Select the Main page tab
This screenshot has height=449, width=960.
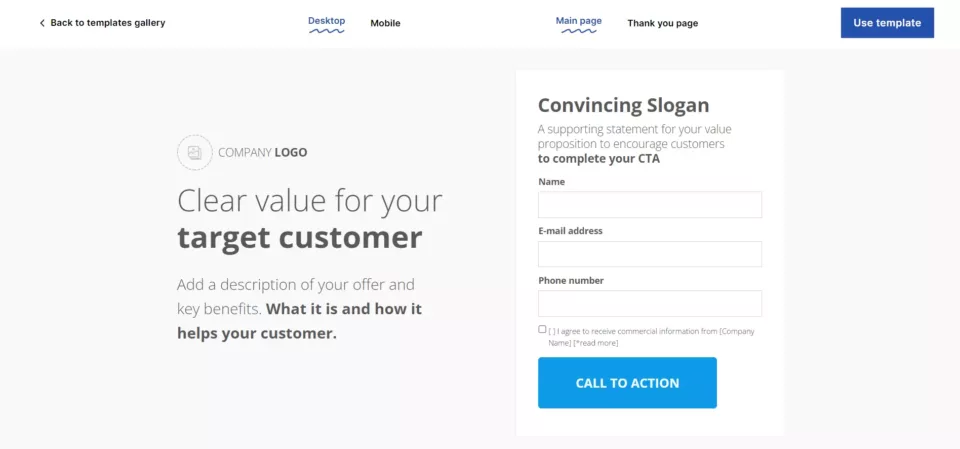(578, 21)
